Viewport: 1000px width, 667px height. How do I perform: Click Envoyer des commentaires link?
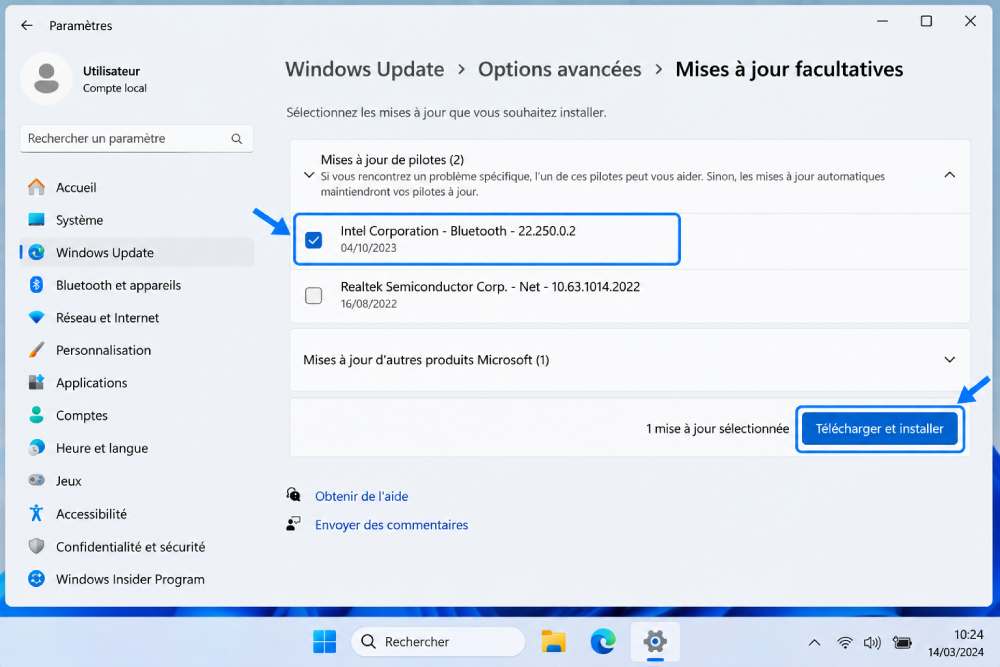pyautogui.click(x=392, y=524)
